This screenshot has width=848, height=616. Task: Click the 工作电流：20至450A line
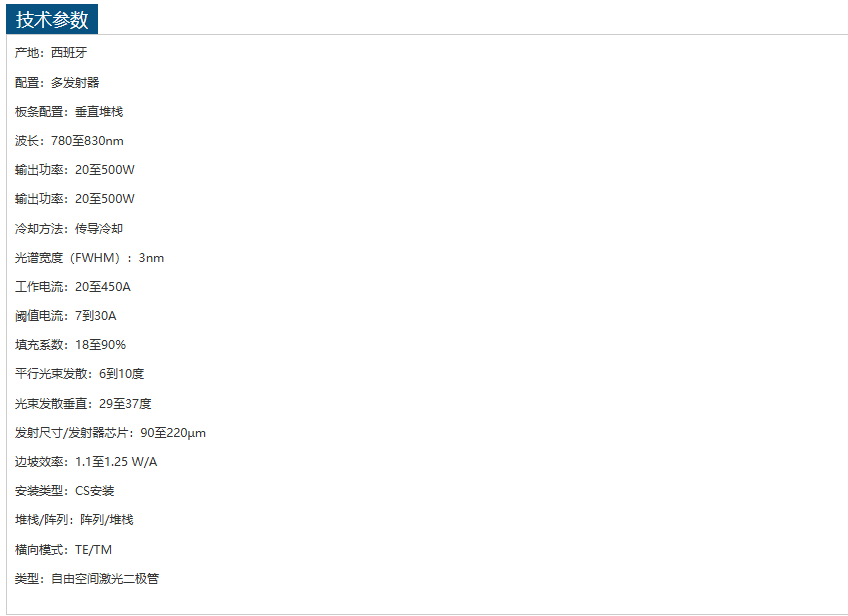[x=72, y=287]
